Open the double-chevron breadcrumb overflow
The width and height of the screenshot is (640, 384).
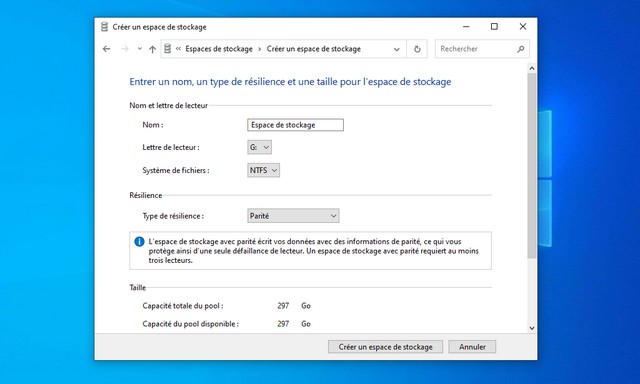[178, 49]
